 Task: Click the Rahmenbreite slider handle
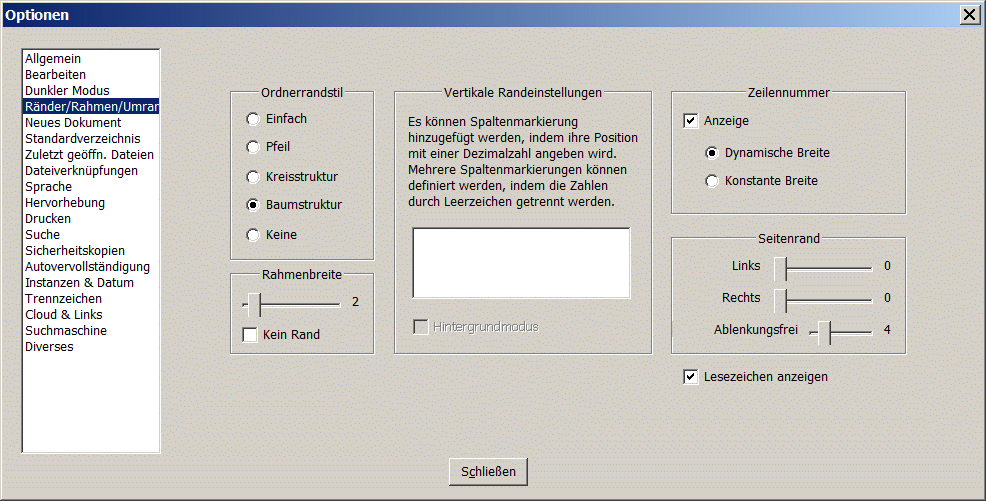point(254,305)
